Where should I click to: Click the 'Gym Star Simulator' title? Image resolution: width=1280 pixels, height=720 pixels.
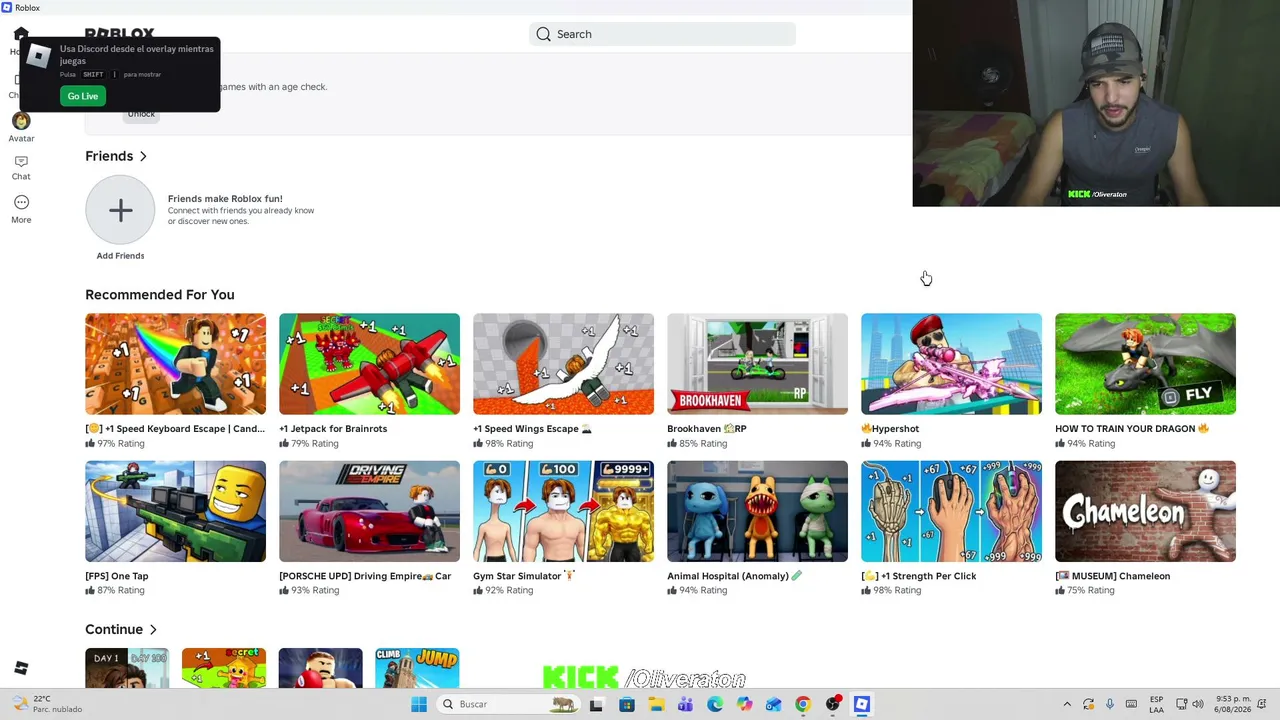pyautogui.click(x=526, y=576)
